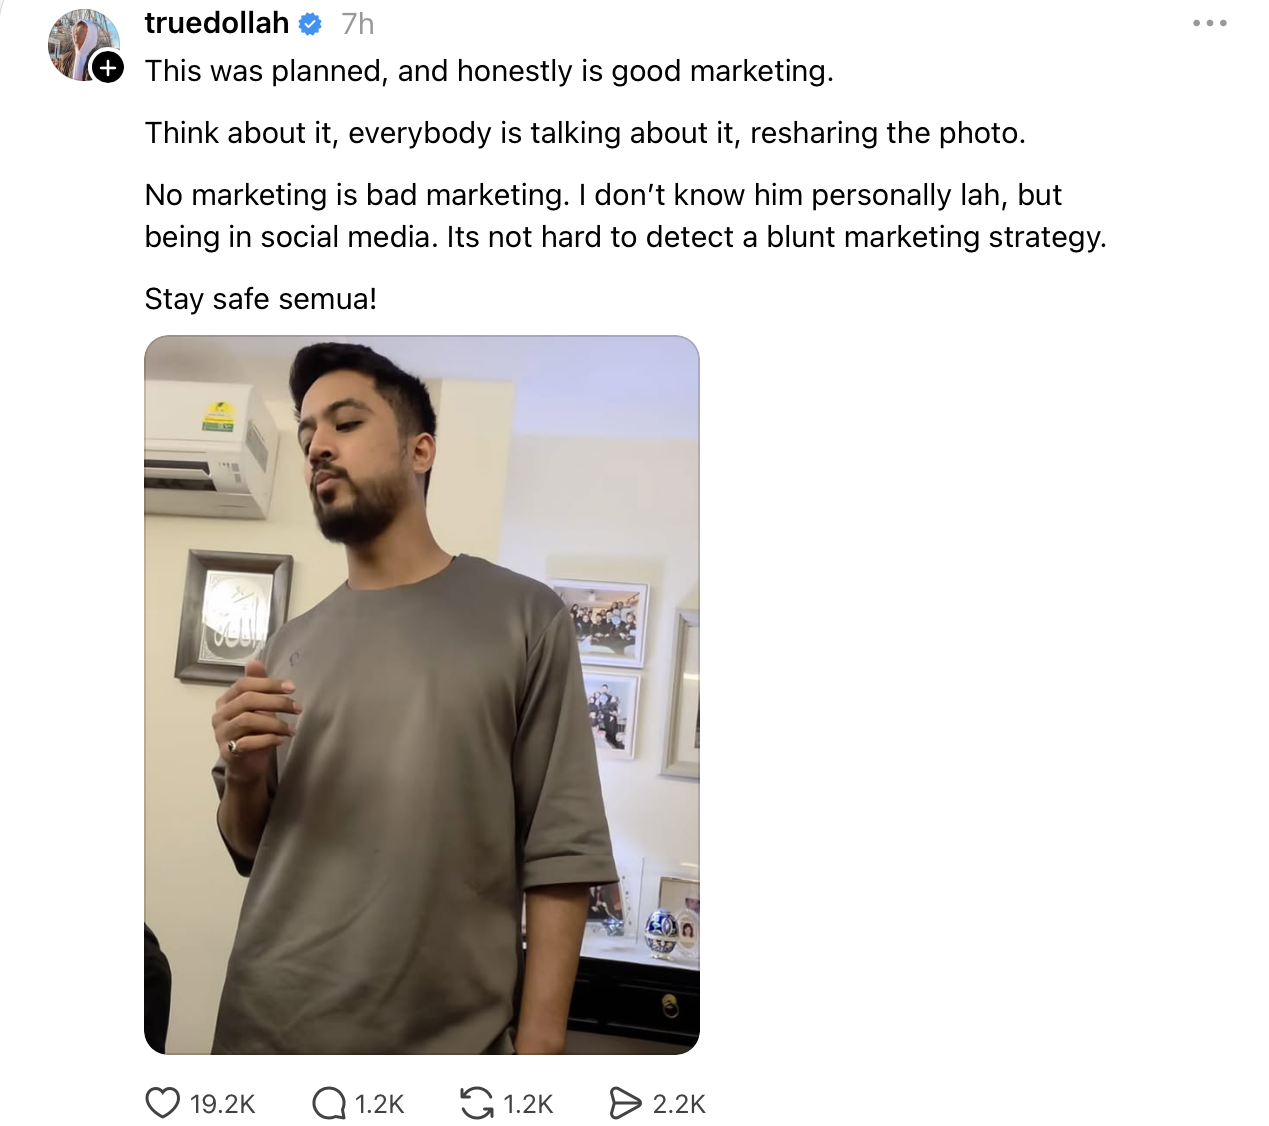The width and height of the screenshot is (1269, 1126).
Task: Click the "Think about it" sentence
Action: coord(584,133)
